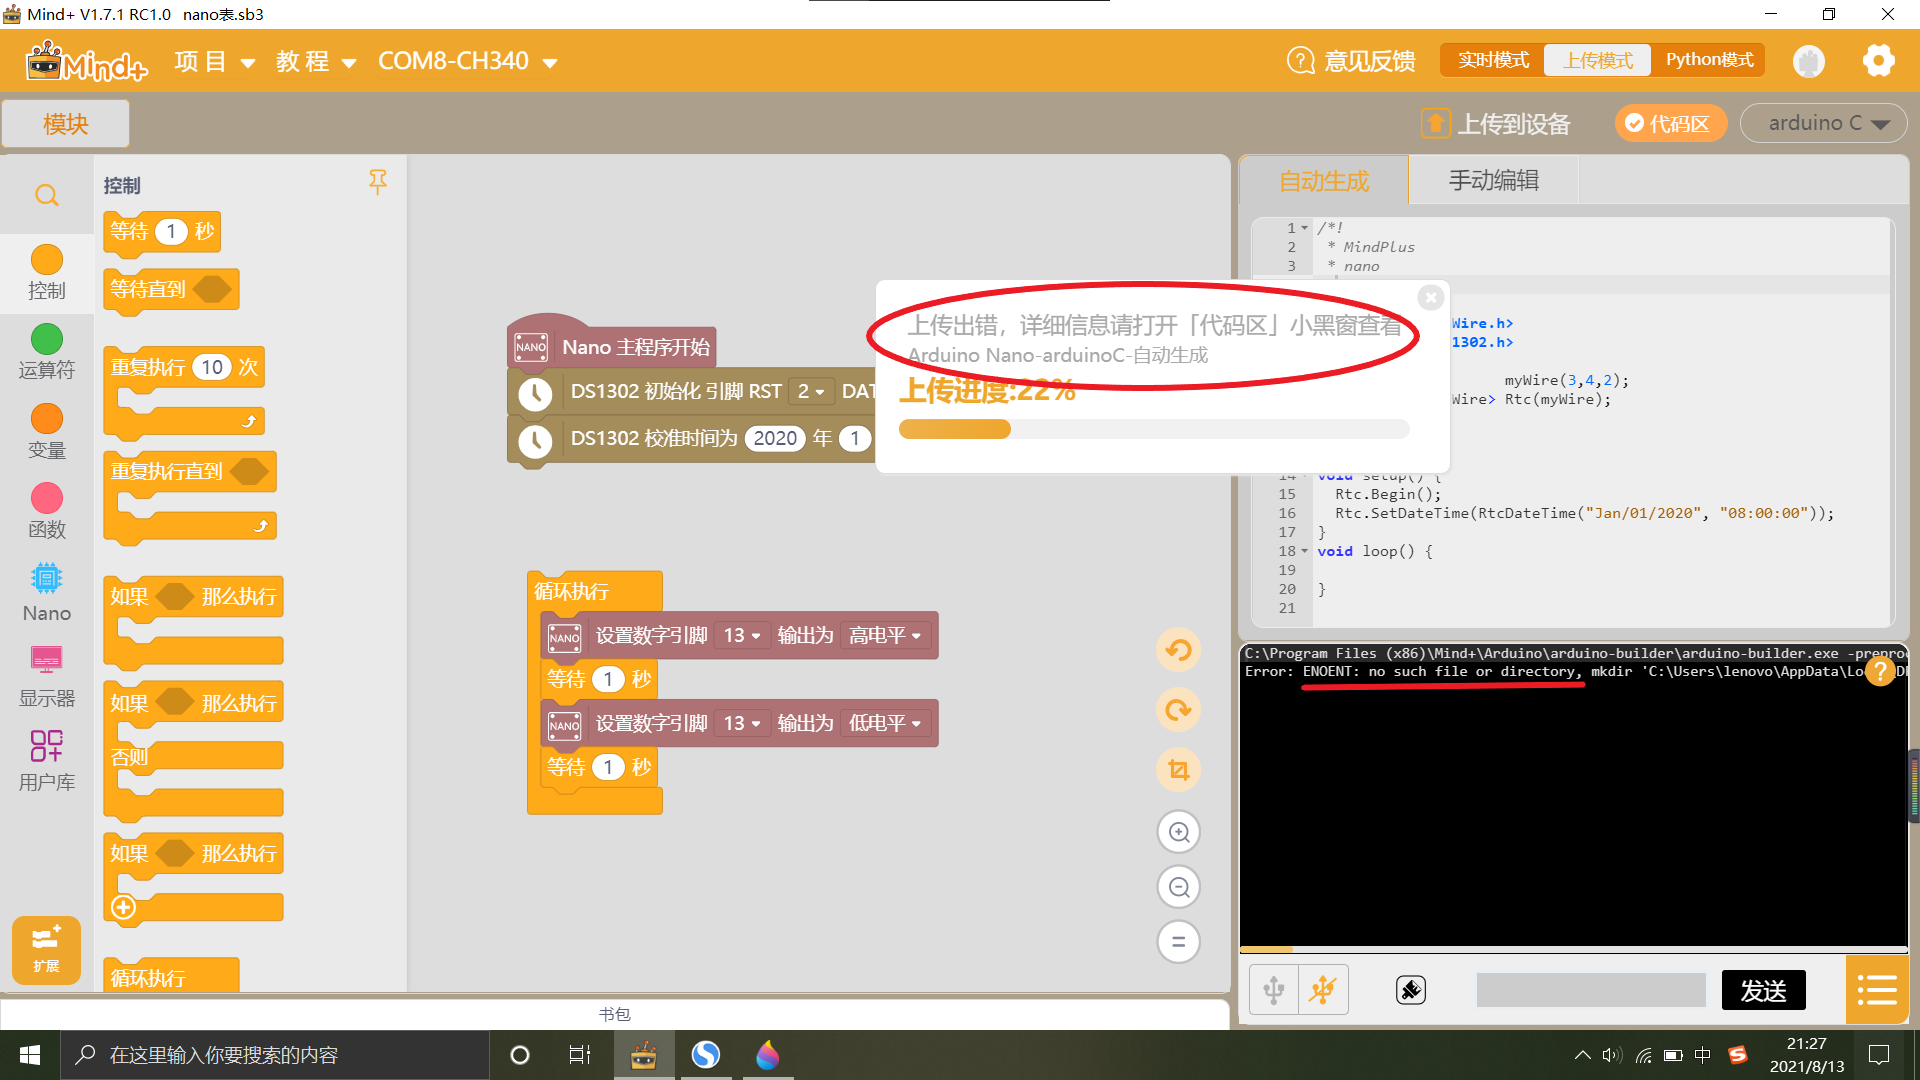Select the Nano 主程序开始 hat block
Screen dimensions: 1920x1080
click(611, 347)
